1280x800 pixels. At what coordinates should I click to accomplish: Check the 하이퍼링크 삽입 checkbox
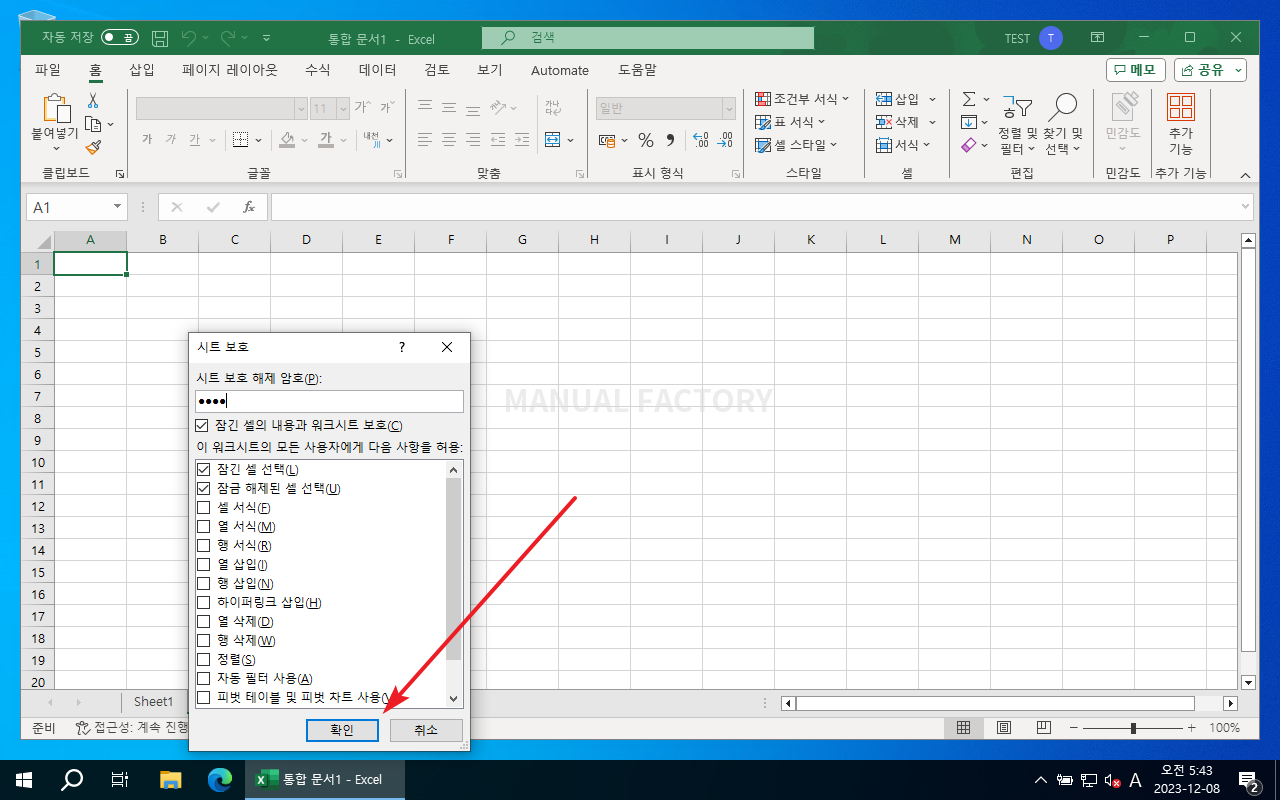tap(204, 602)
